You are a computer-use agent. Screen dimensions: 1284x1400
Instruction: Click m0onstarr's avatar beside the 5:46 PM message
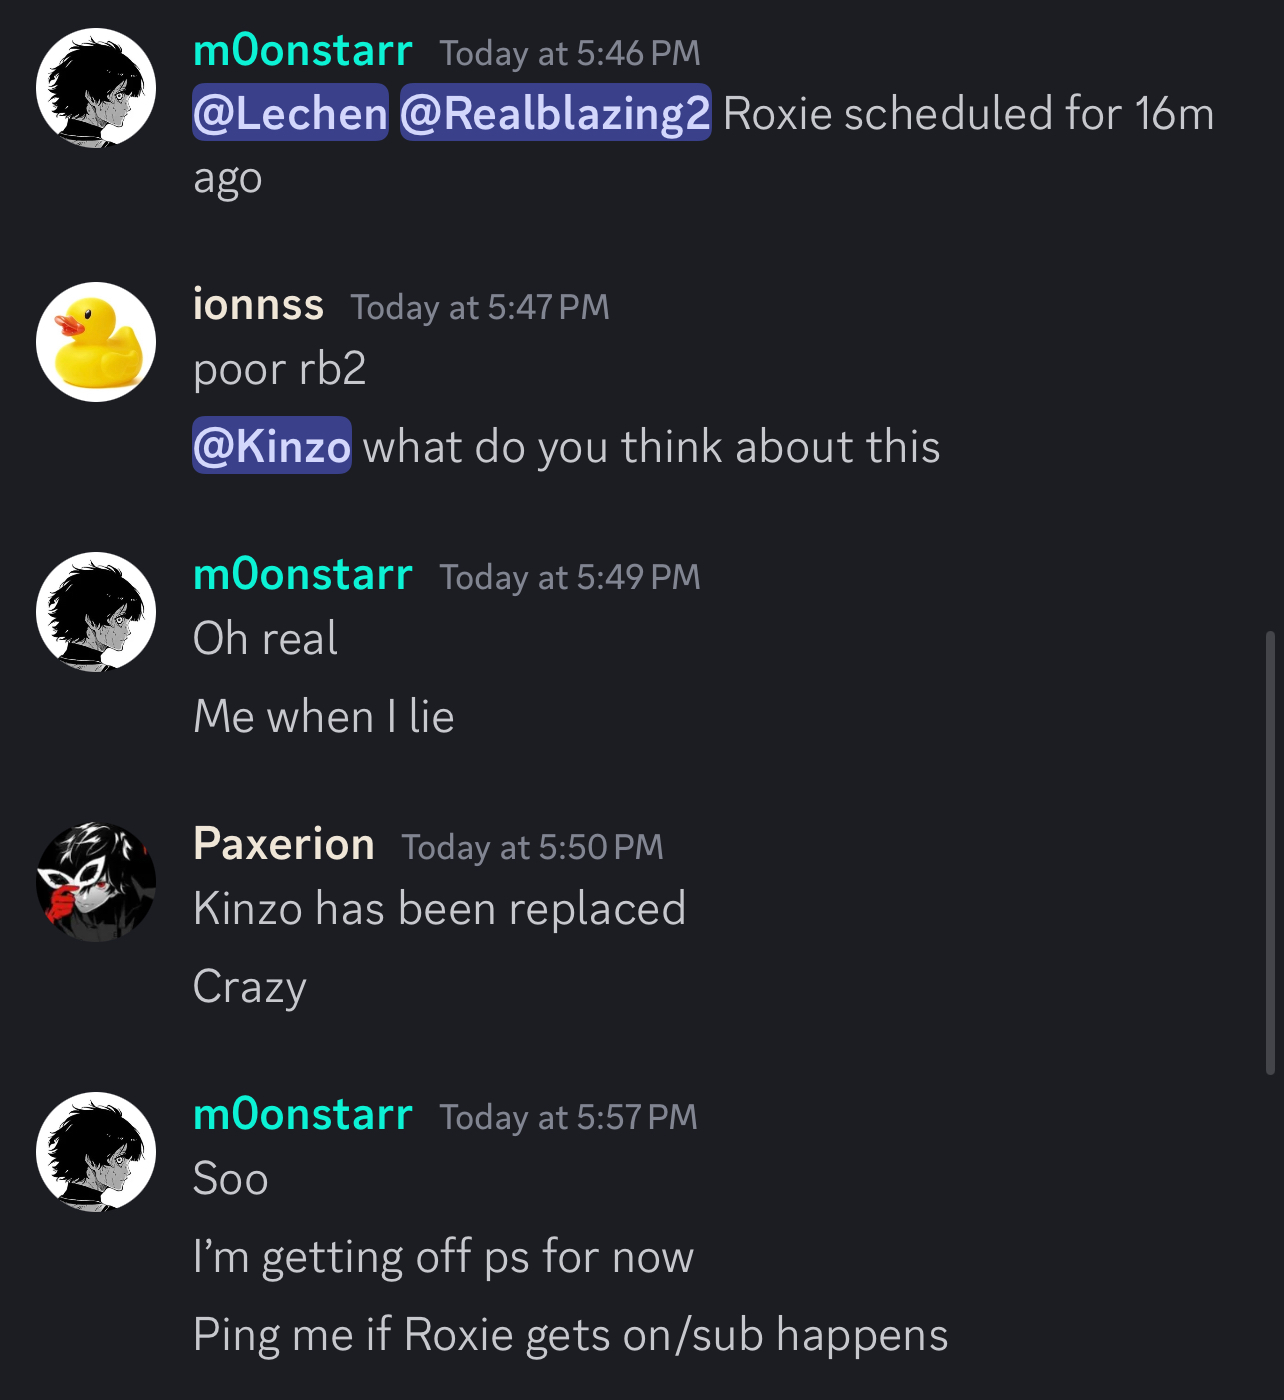click(96, 88)
